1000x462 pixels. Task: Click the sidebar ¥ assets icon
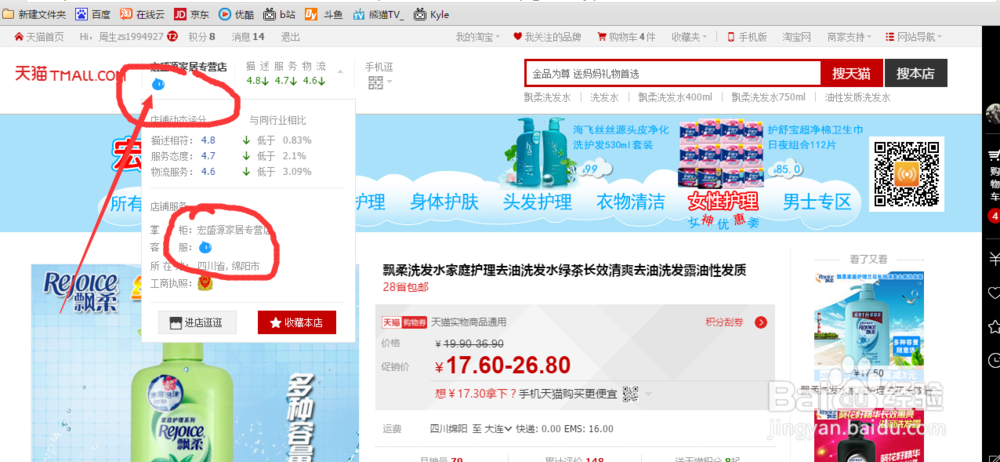point(993,259)
